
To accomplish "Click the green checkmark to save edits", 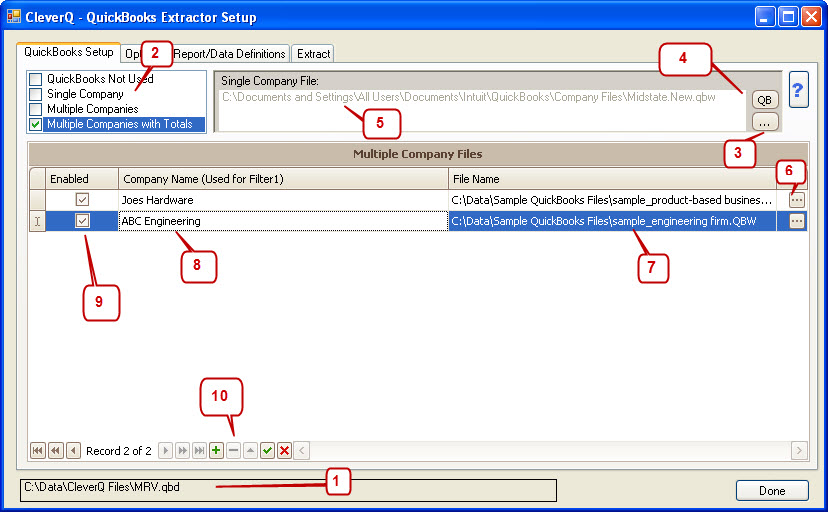I will (x=267, y=451).
